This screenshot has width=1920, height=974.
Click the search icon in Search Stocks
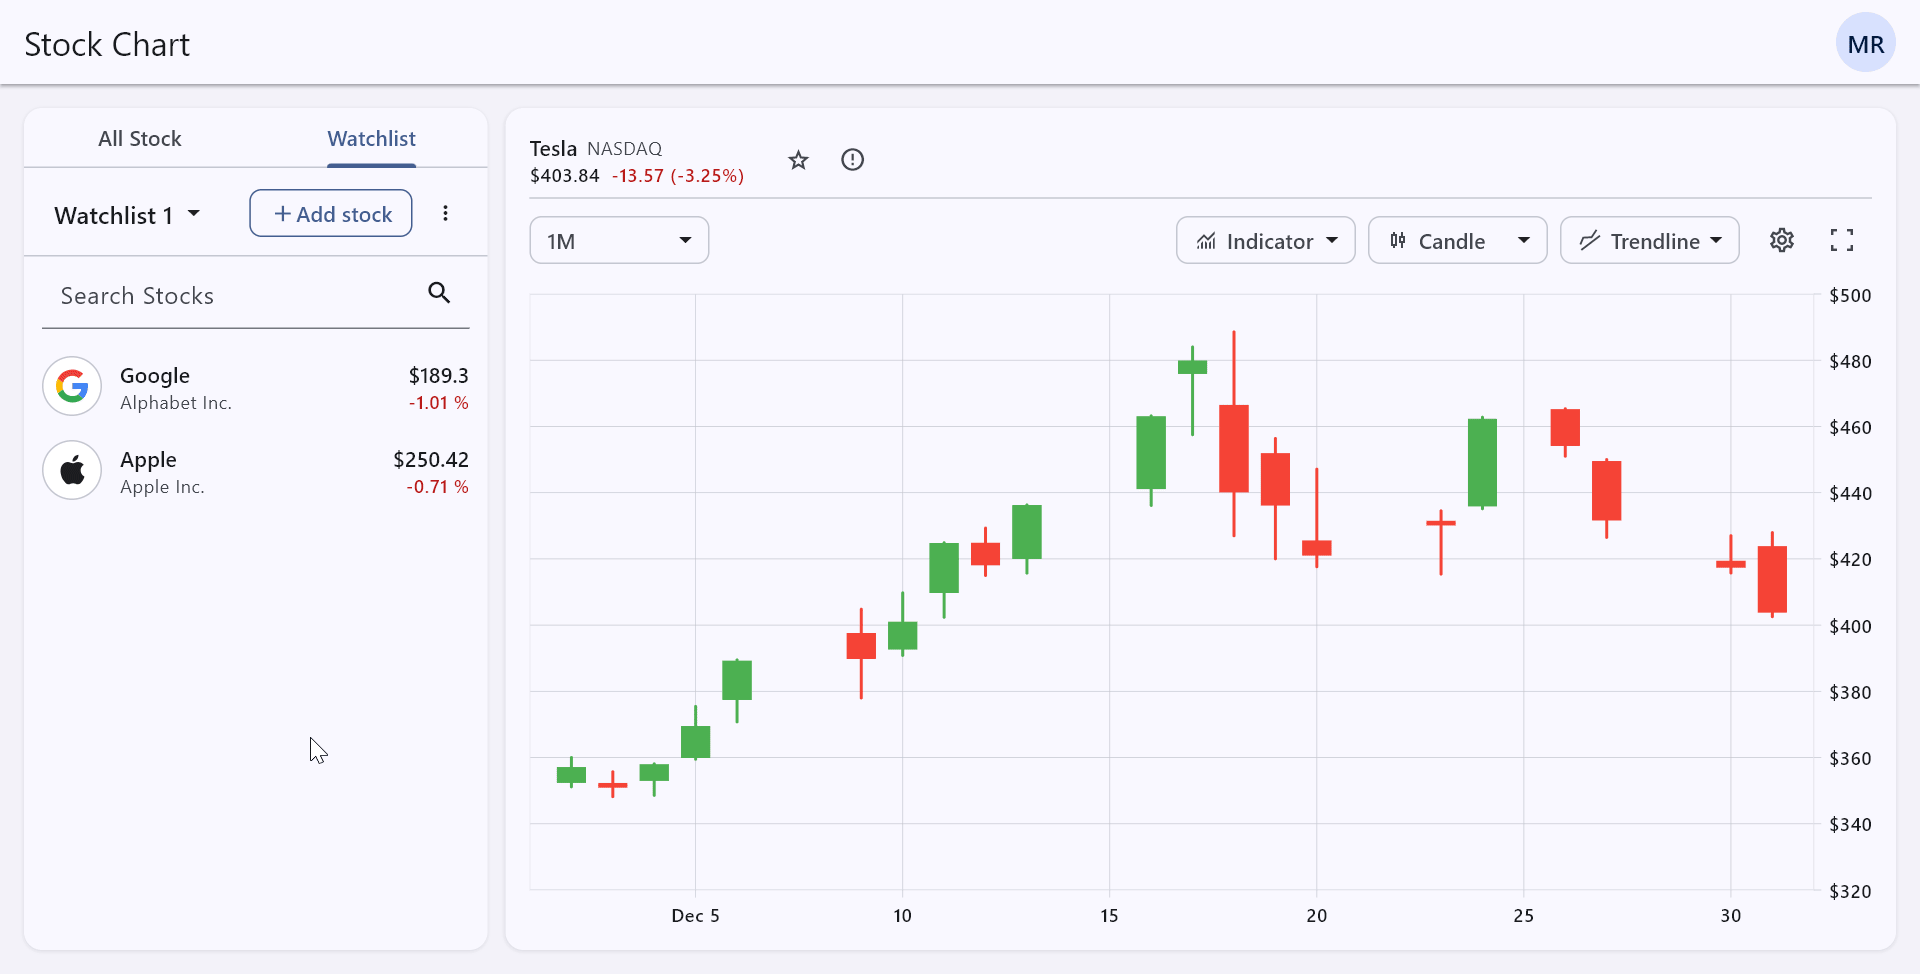438,293
